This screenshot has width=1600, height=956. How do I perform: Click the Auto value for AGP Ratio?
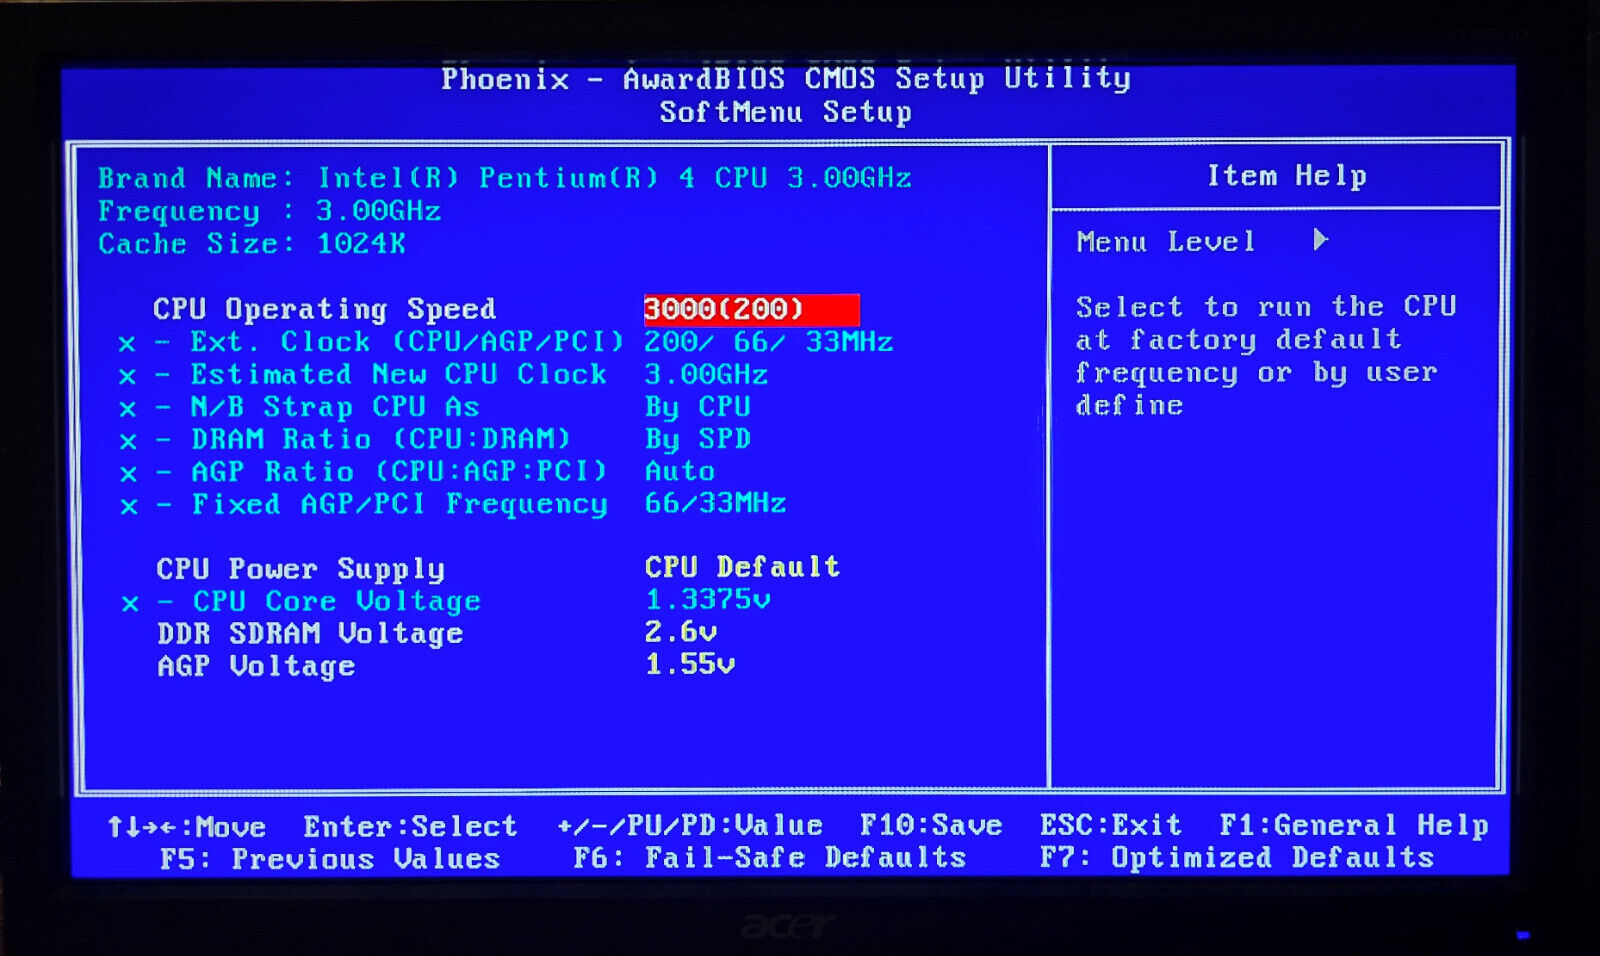[680, 471]
